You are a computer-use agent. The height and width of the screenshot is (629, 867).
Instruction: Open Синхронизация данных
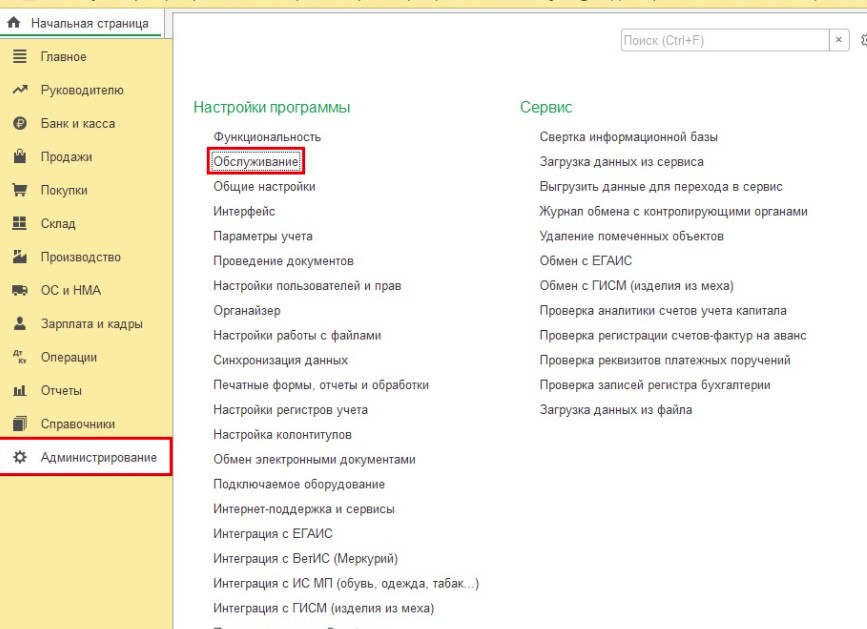280,360
